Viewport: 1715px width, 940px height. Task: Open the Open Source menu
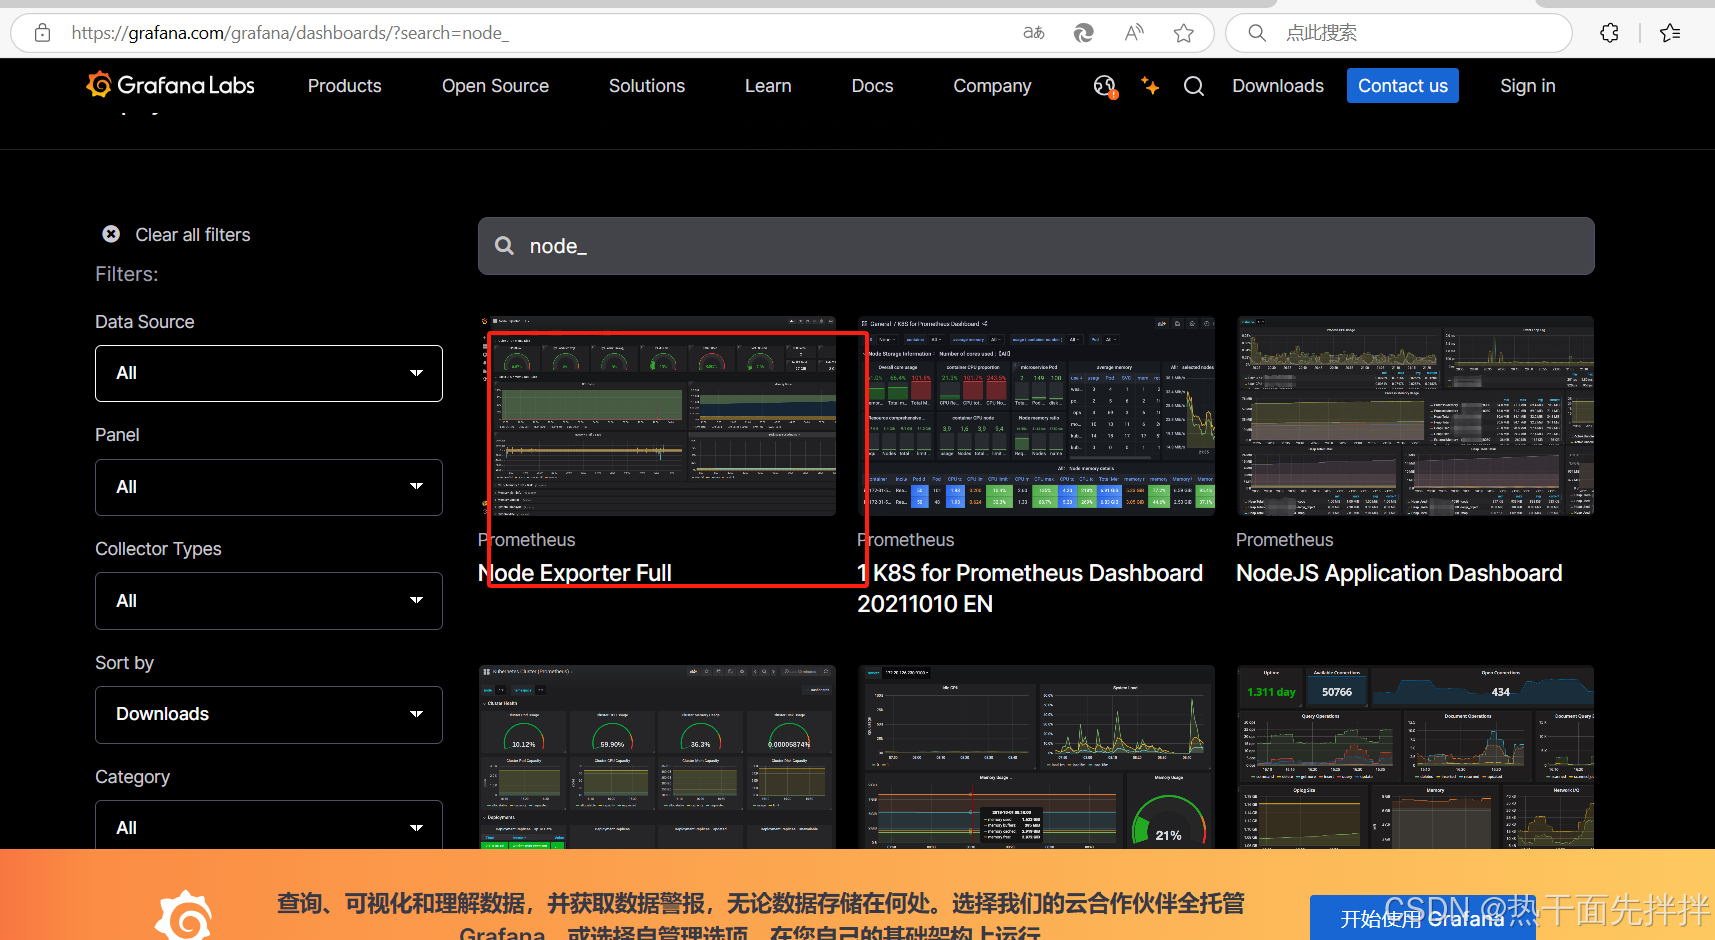click(x=495, y=86)
